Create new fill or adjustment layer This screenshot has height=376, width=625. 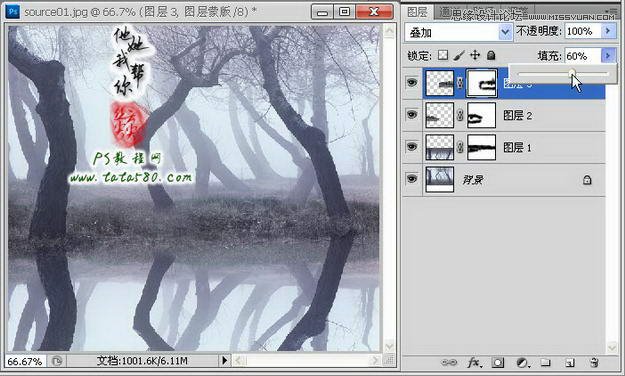click(x=523, y=362)
